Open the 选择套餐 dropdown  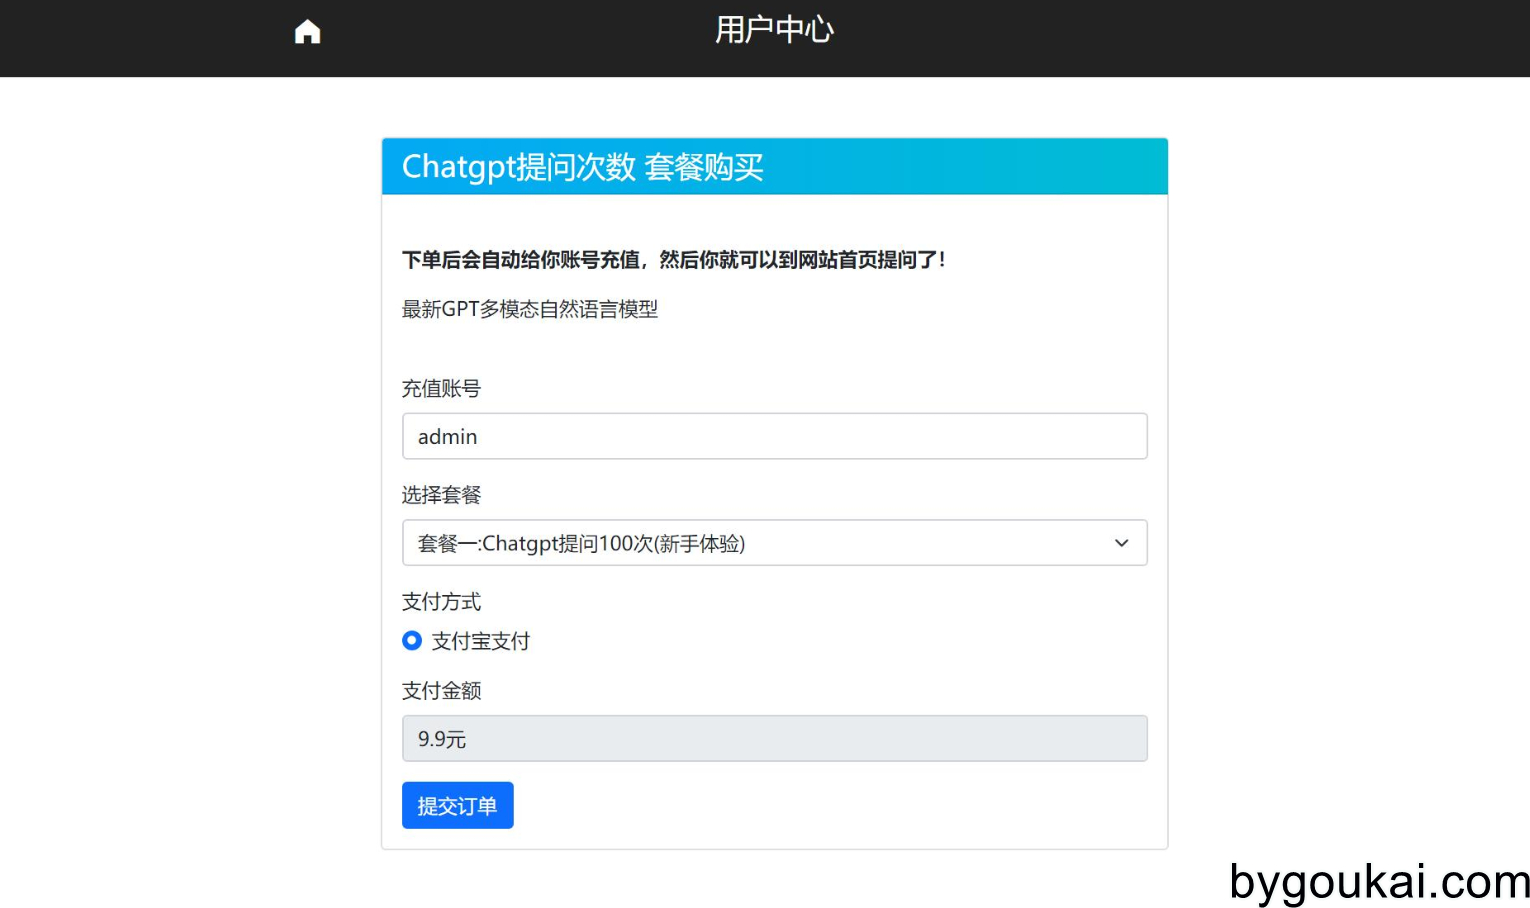pos(774,543)
